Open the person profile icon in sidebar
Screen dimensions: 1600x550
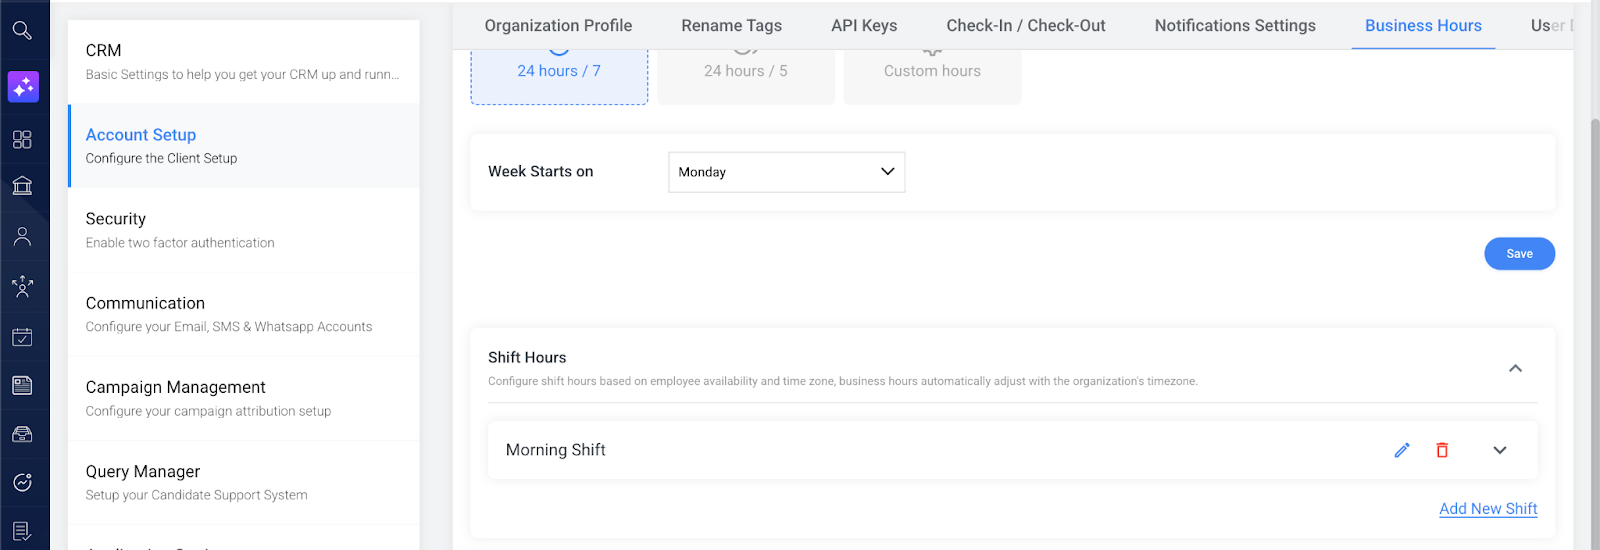tap(22, 237)
